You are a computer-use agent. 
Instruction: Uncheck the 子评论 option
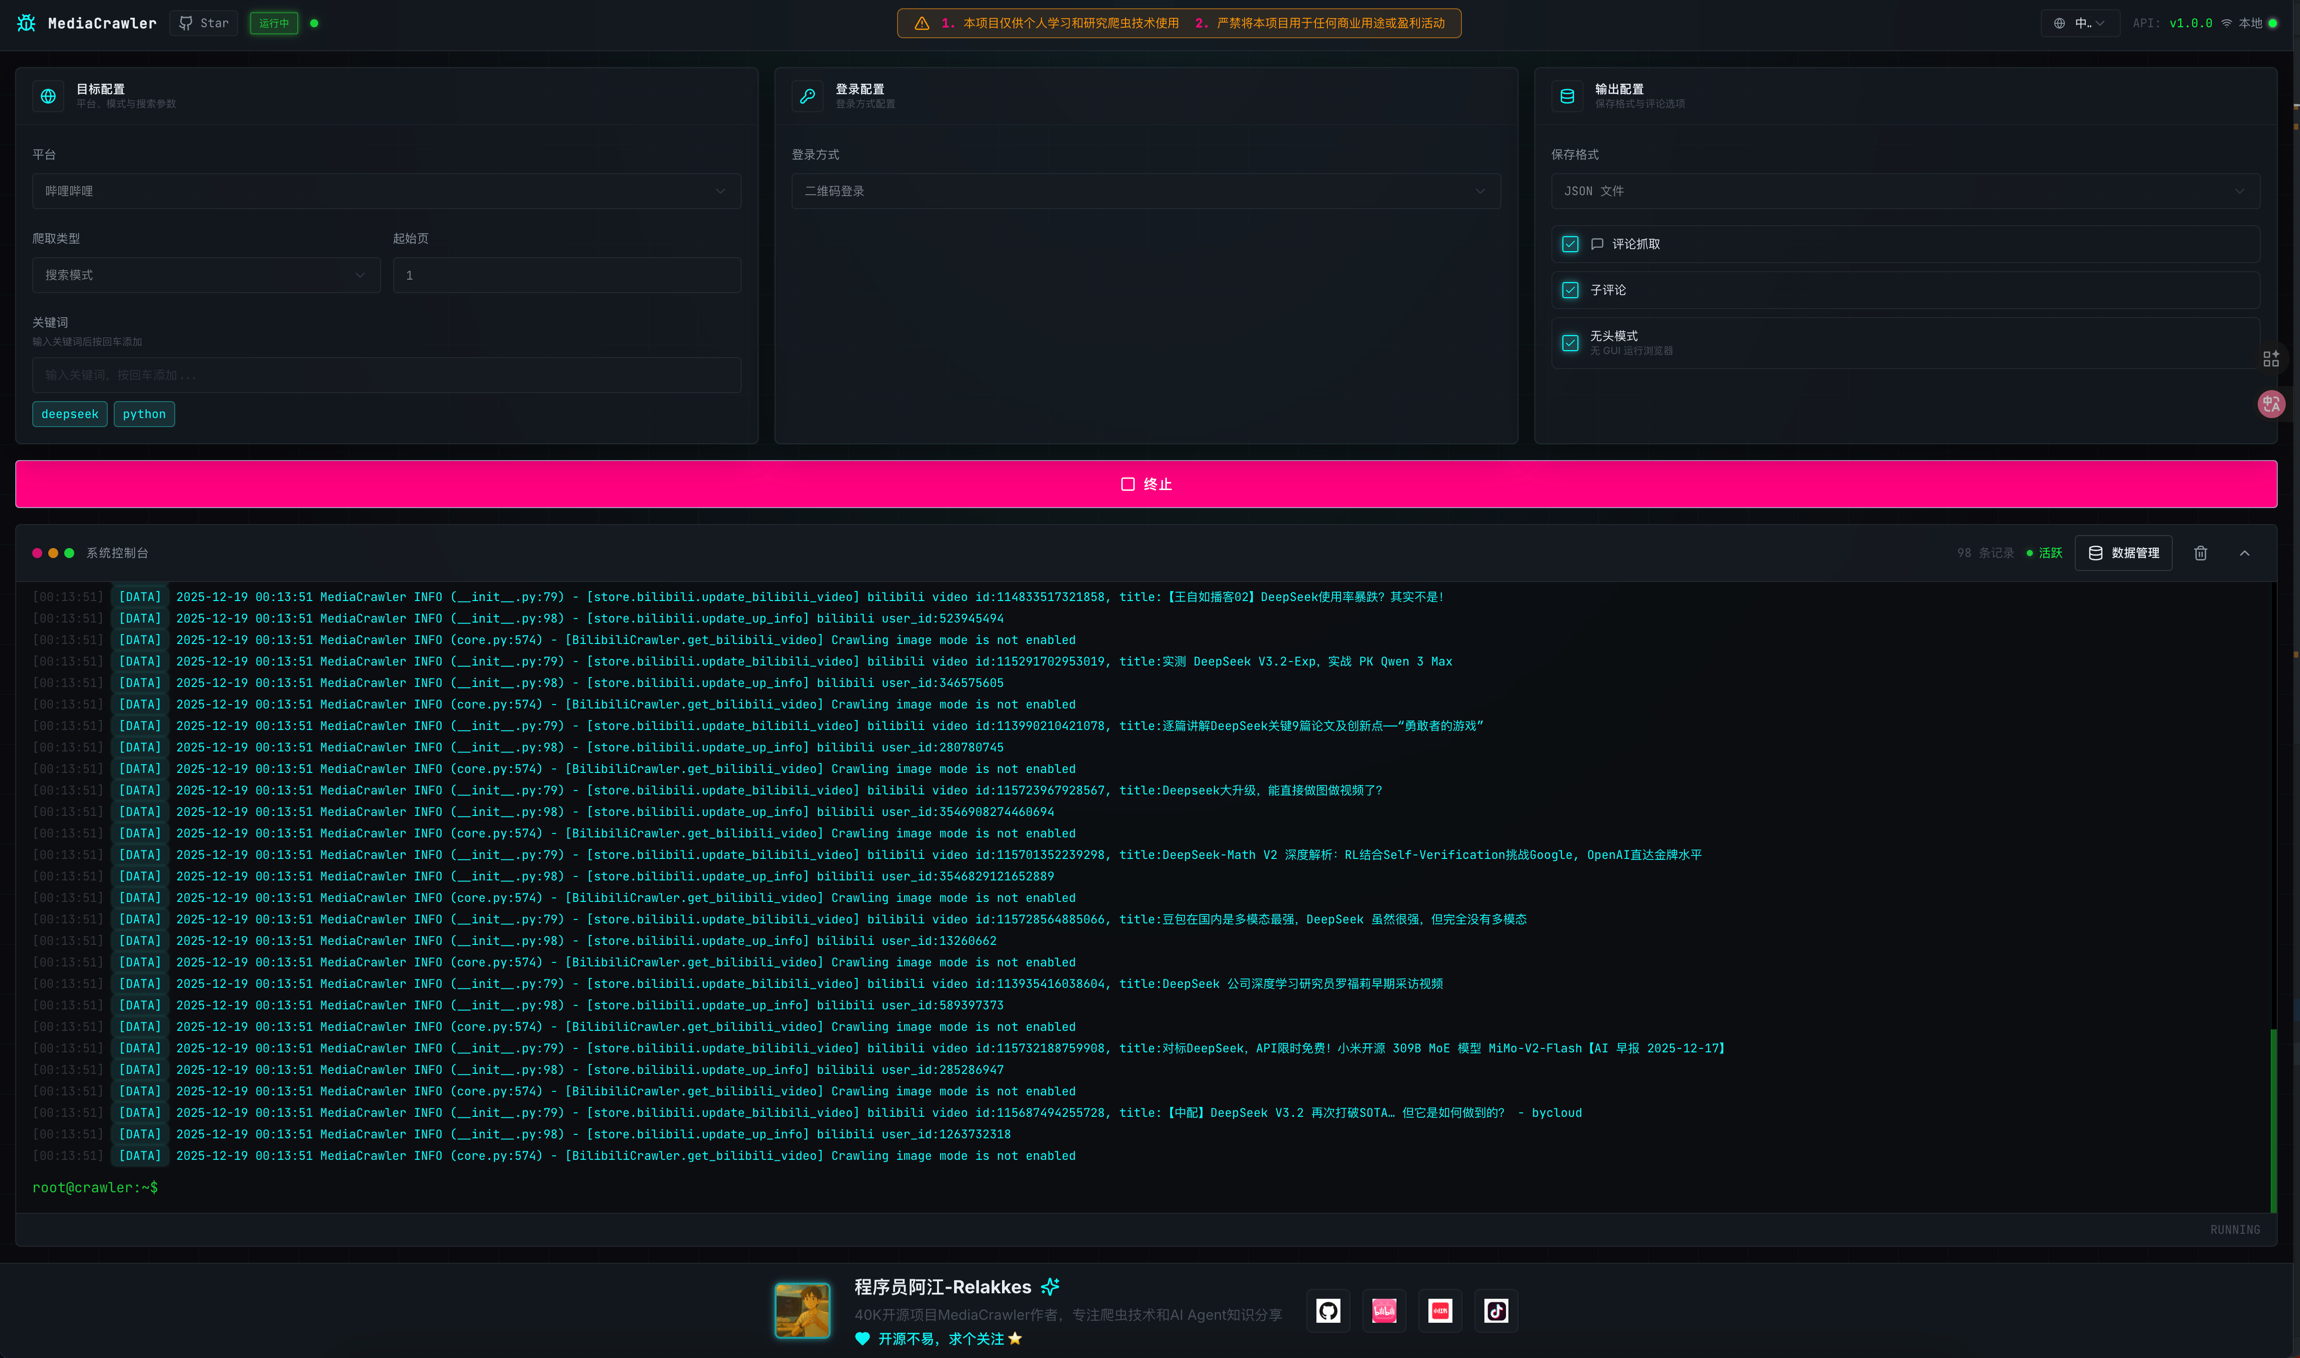tap(1570, 289)
